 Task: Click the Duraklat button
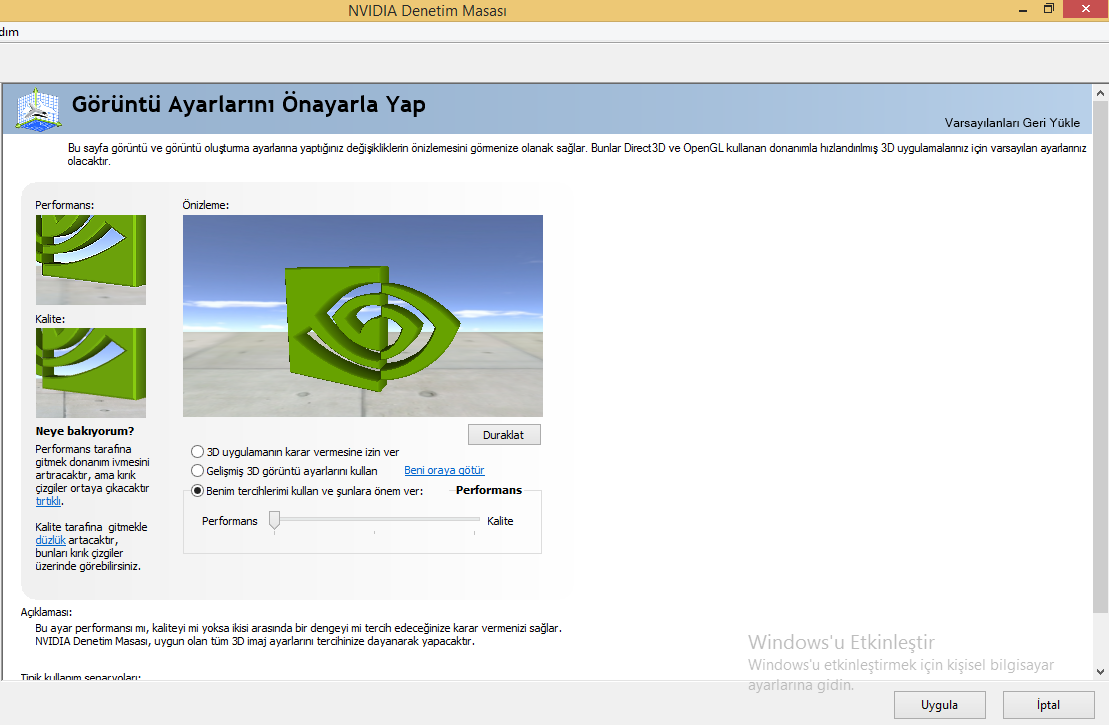504,435
